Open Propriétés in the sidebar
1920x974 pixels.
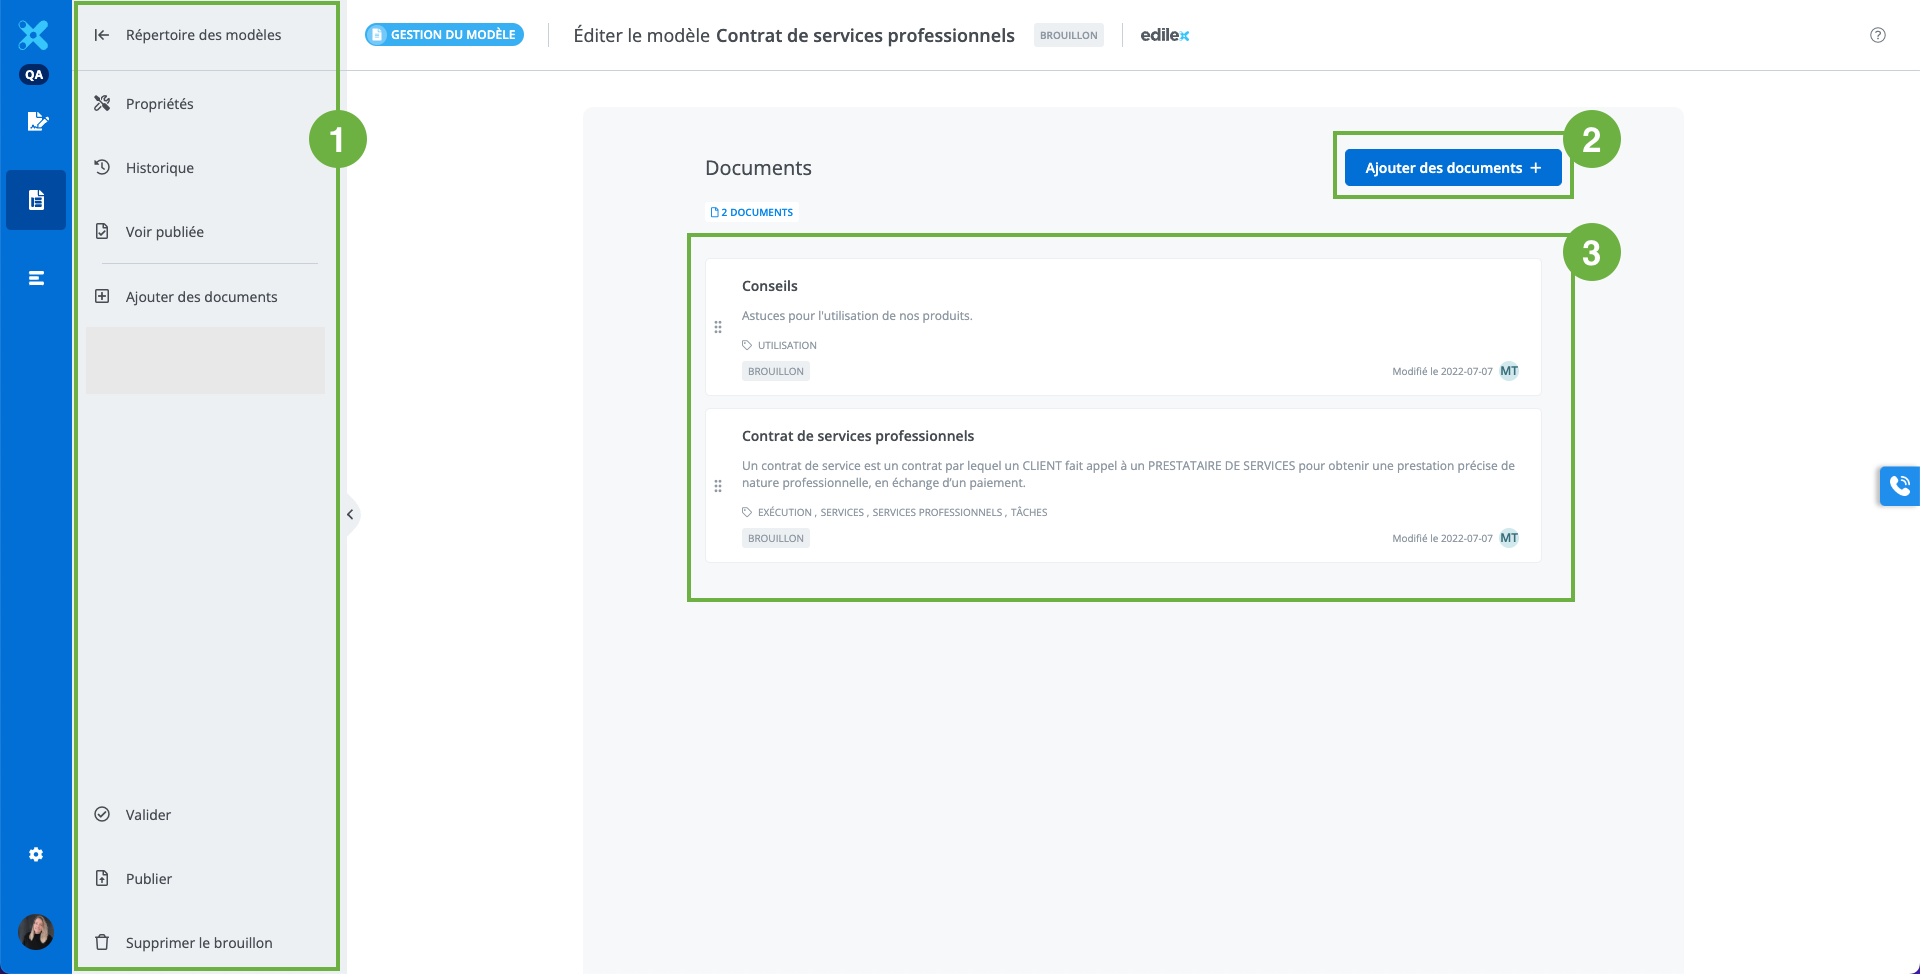(159, 104)
